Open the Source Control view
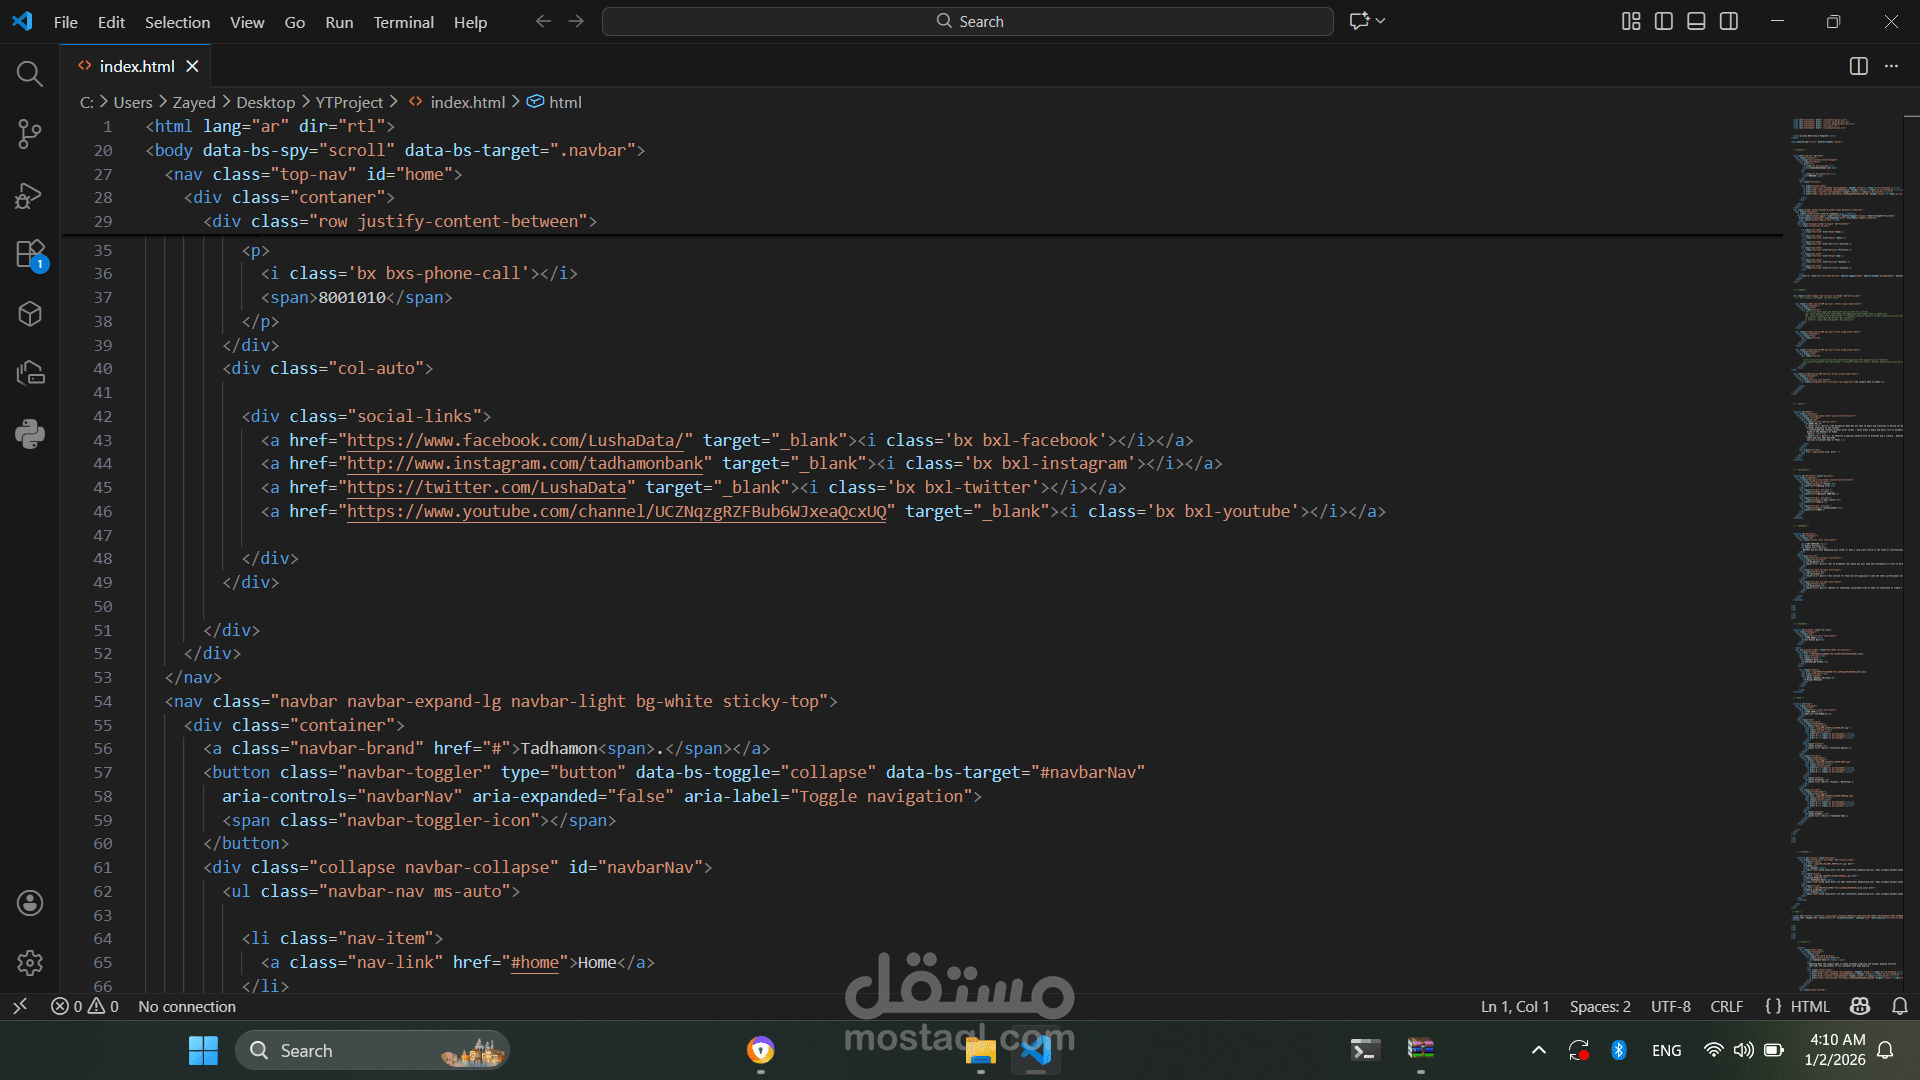 30,134
